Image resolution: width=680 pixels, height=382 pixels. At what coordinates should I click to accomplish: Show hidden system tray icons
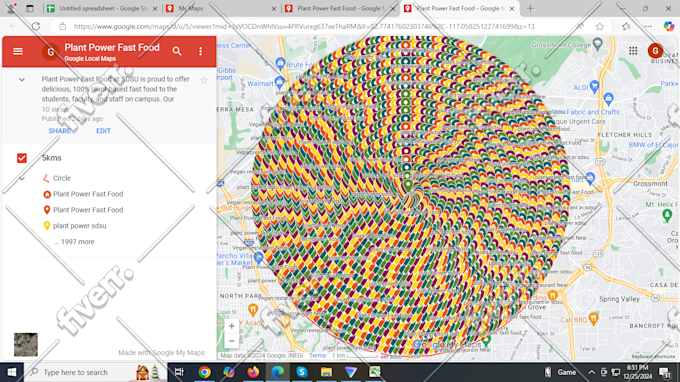592,372
